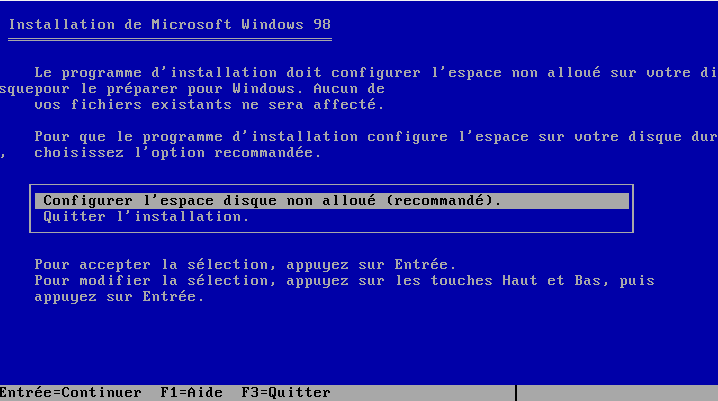718x401 pixels.
Task: Click 'Entrée=Continuer' in the status bar
Action: tap(70, 393)
